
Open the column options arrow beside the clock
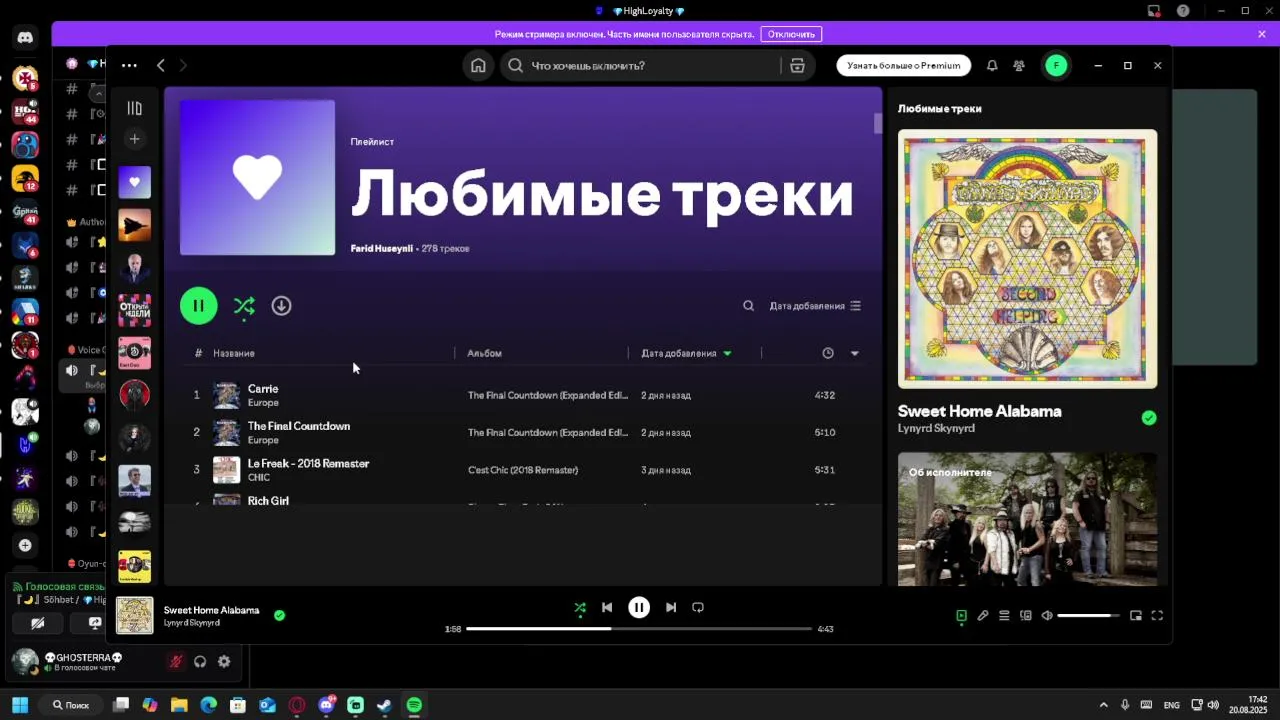coord(854,353)
